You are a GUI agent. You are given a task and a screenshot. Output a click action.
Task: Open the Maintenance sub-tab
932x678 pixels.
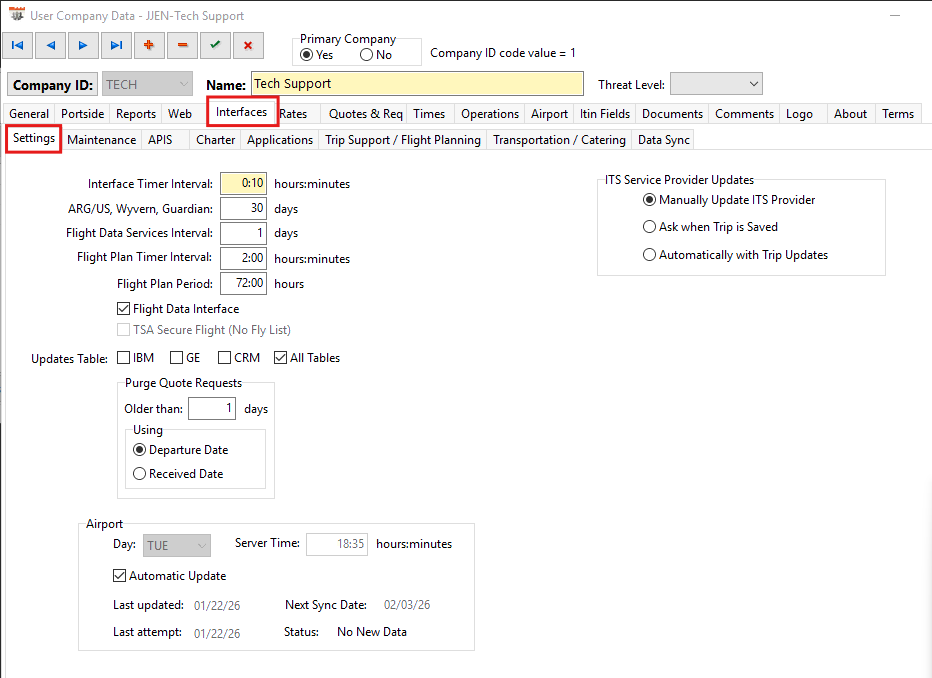click(x=101, y=140)
